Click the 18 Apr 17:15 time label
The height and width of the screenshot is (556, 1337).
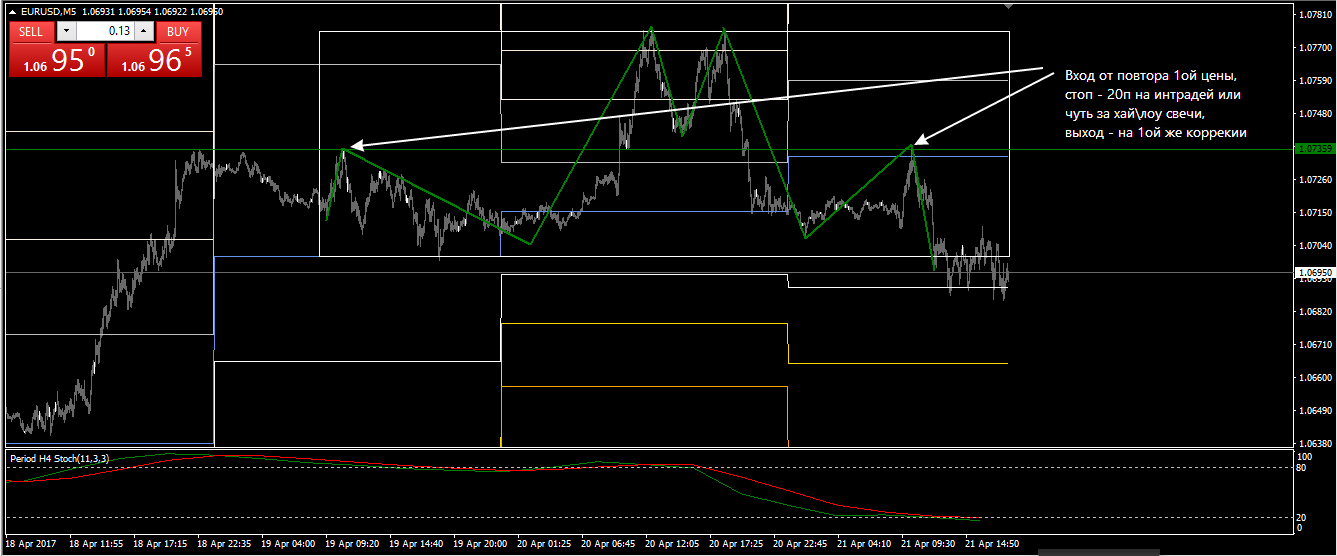click(162, 544)
